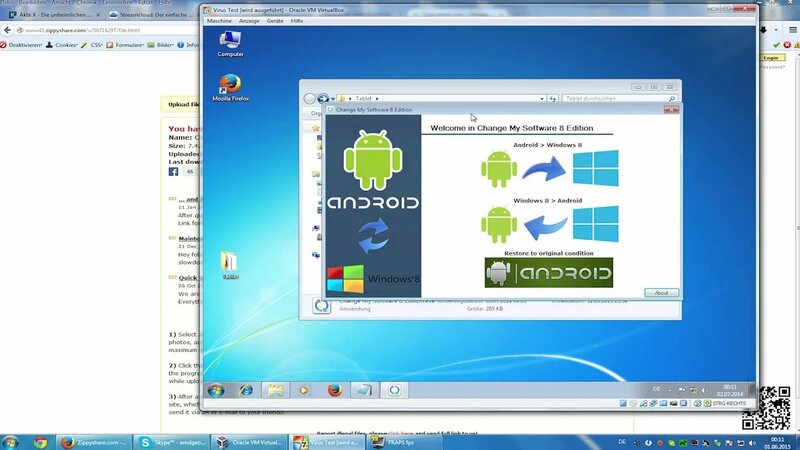This screenshot has width=800, height=450.
Task: Open Internet Explorer from VM taskbar
Action: [x=246, y=390]
